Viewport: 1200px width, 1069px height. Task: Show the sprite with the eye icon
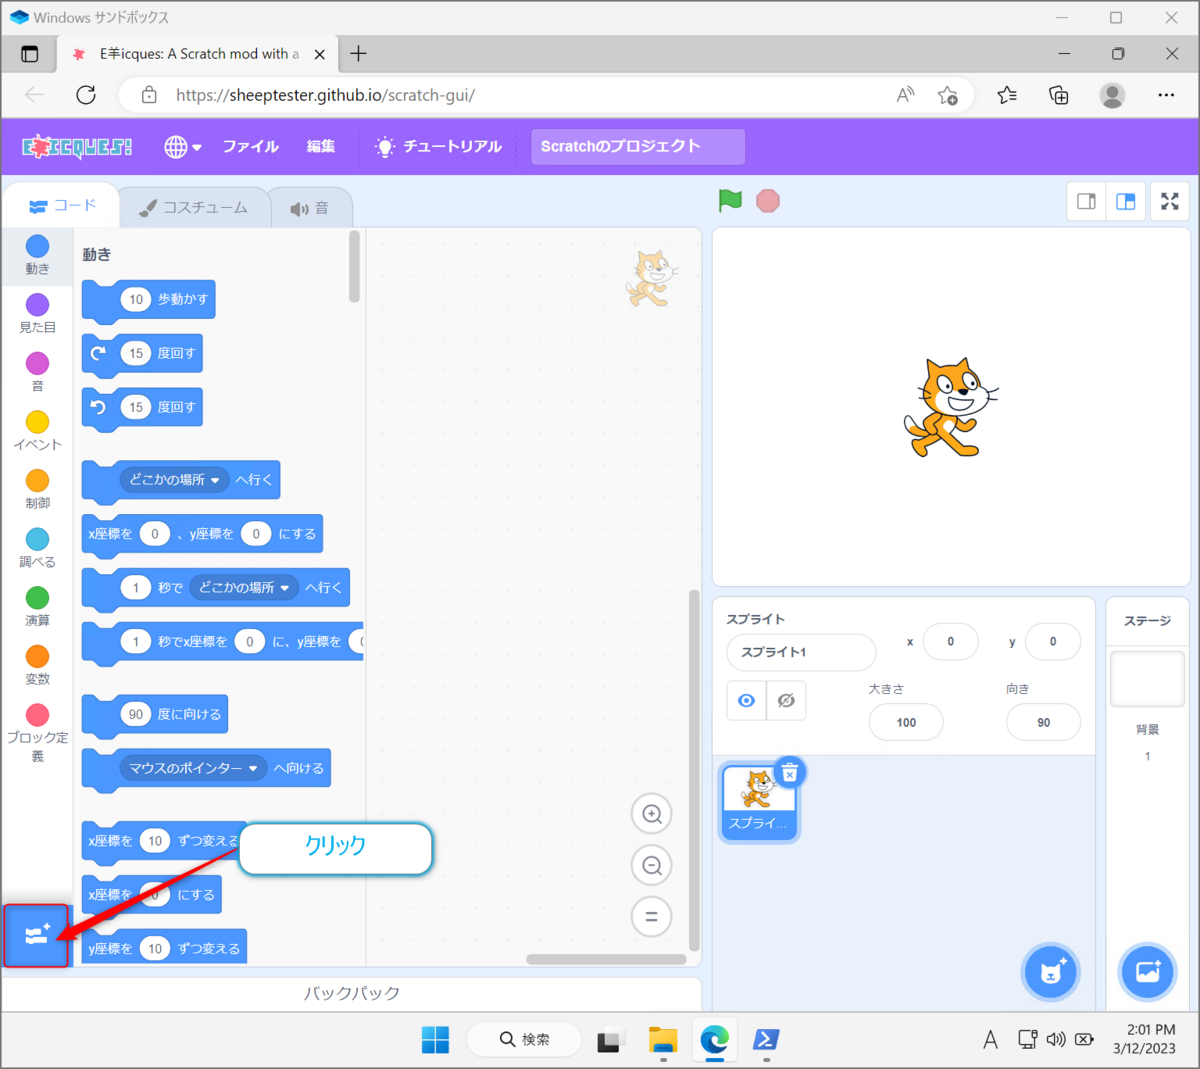tap(746, 701)
